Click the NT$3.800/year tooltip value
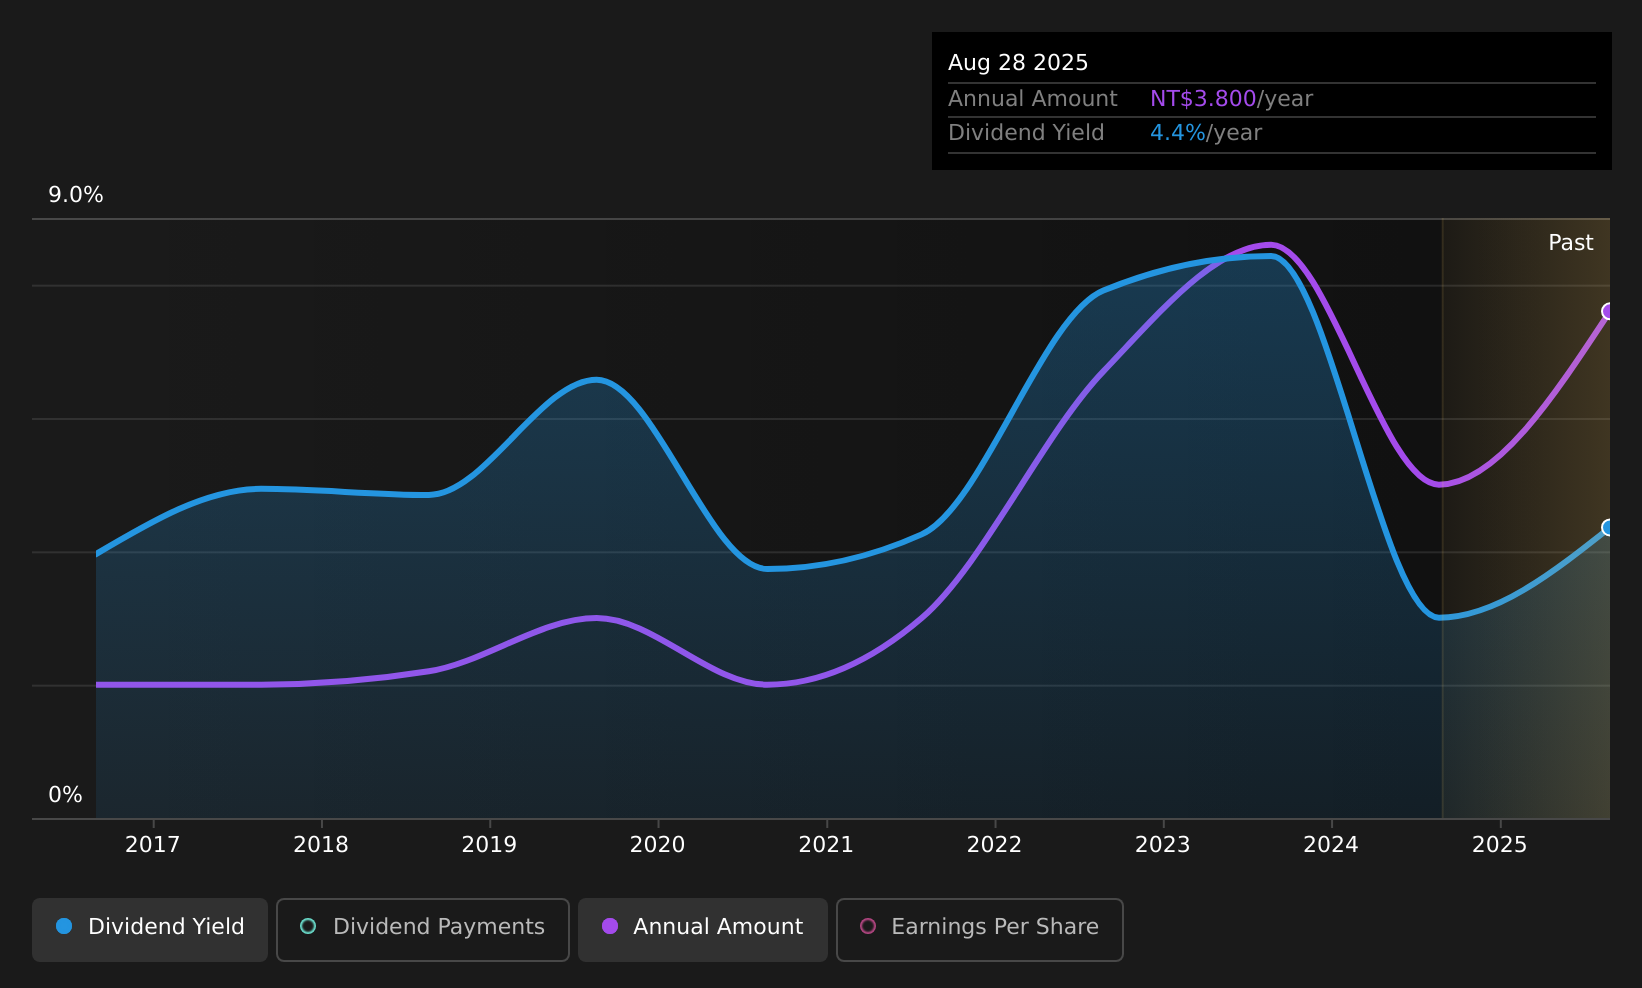The height and width of the screenshot is (988, 1642). (1231, 99)
